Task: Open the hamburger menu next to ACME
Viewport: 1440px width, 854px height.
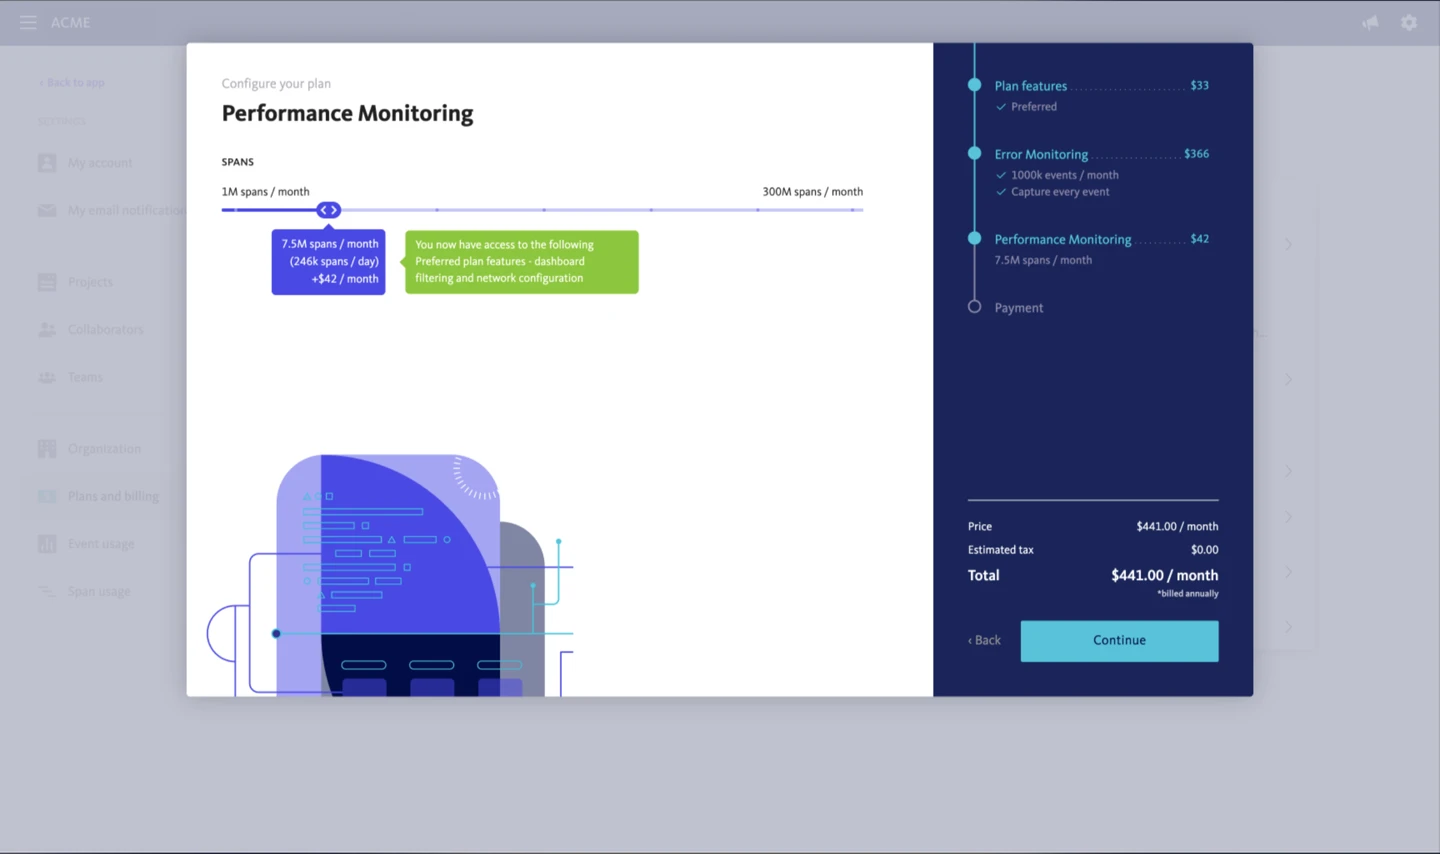Action: [28, 22]
